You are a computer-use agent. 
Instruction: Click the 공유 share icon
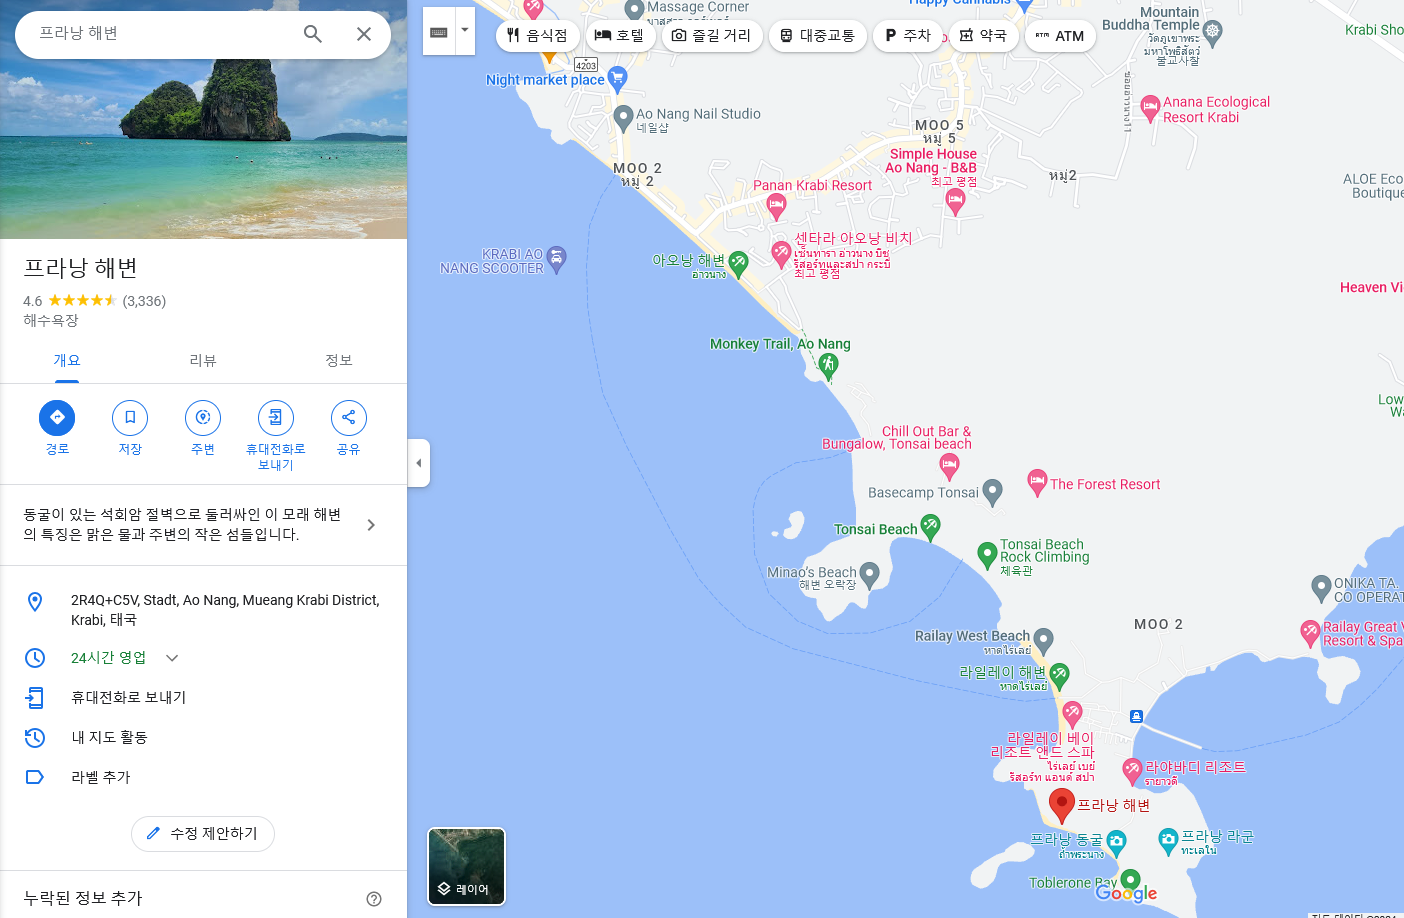coord(349,417)
